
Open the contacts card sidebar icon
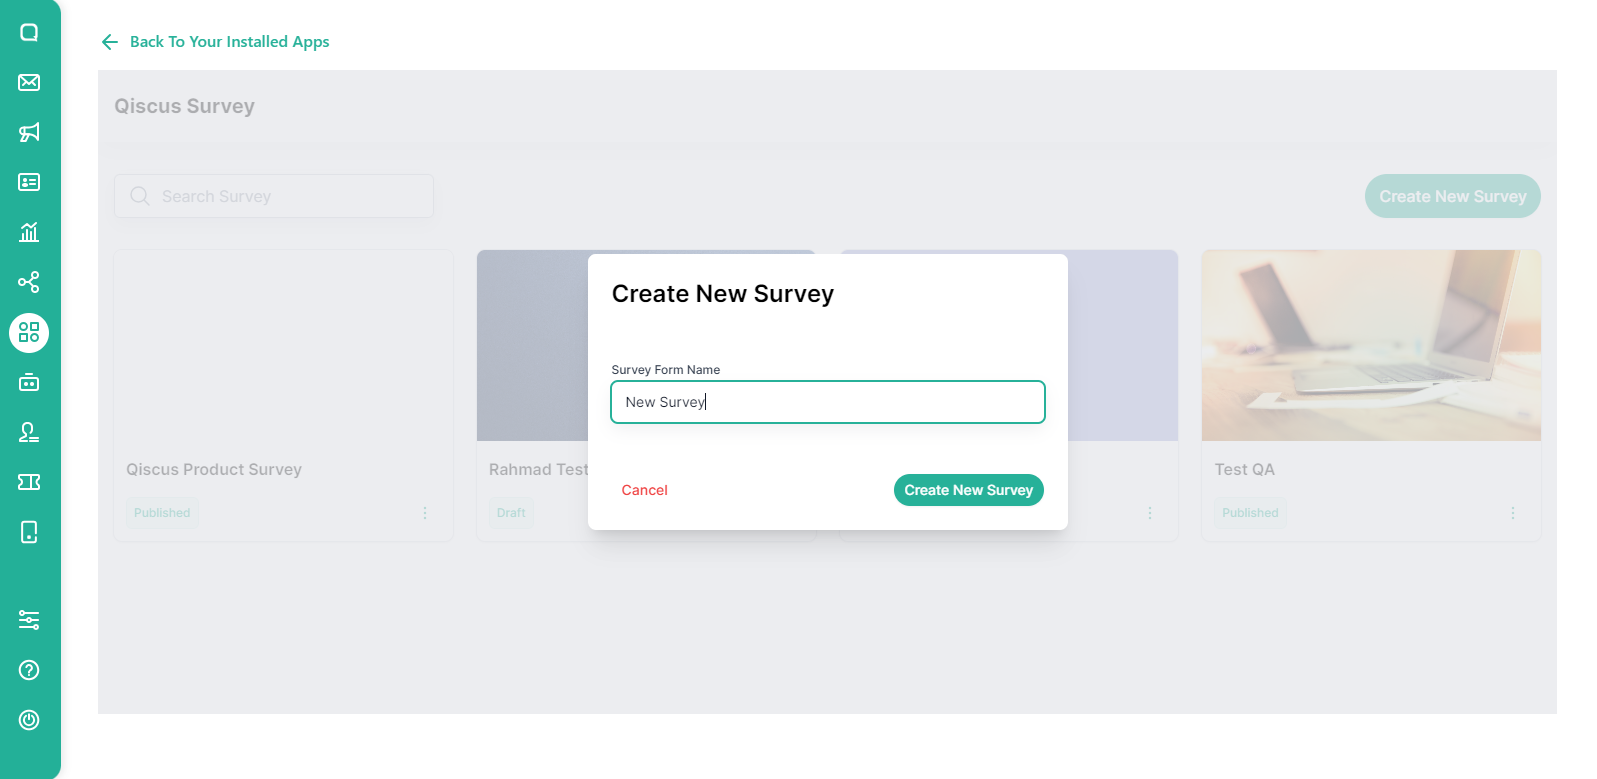pyautogui.click(x=29, y=182)
